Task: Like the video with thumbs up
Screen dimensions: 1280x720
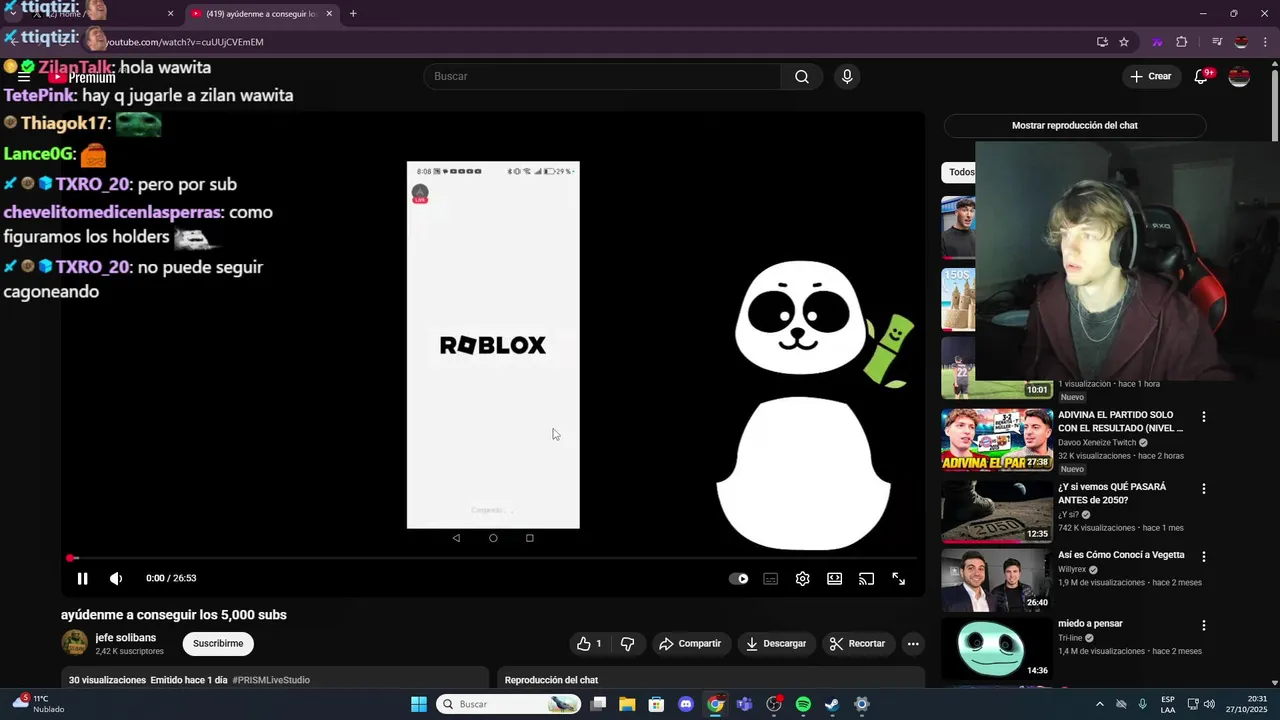Action: coord(589,644)
